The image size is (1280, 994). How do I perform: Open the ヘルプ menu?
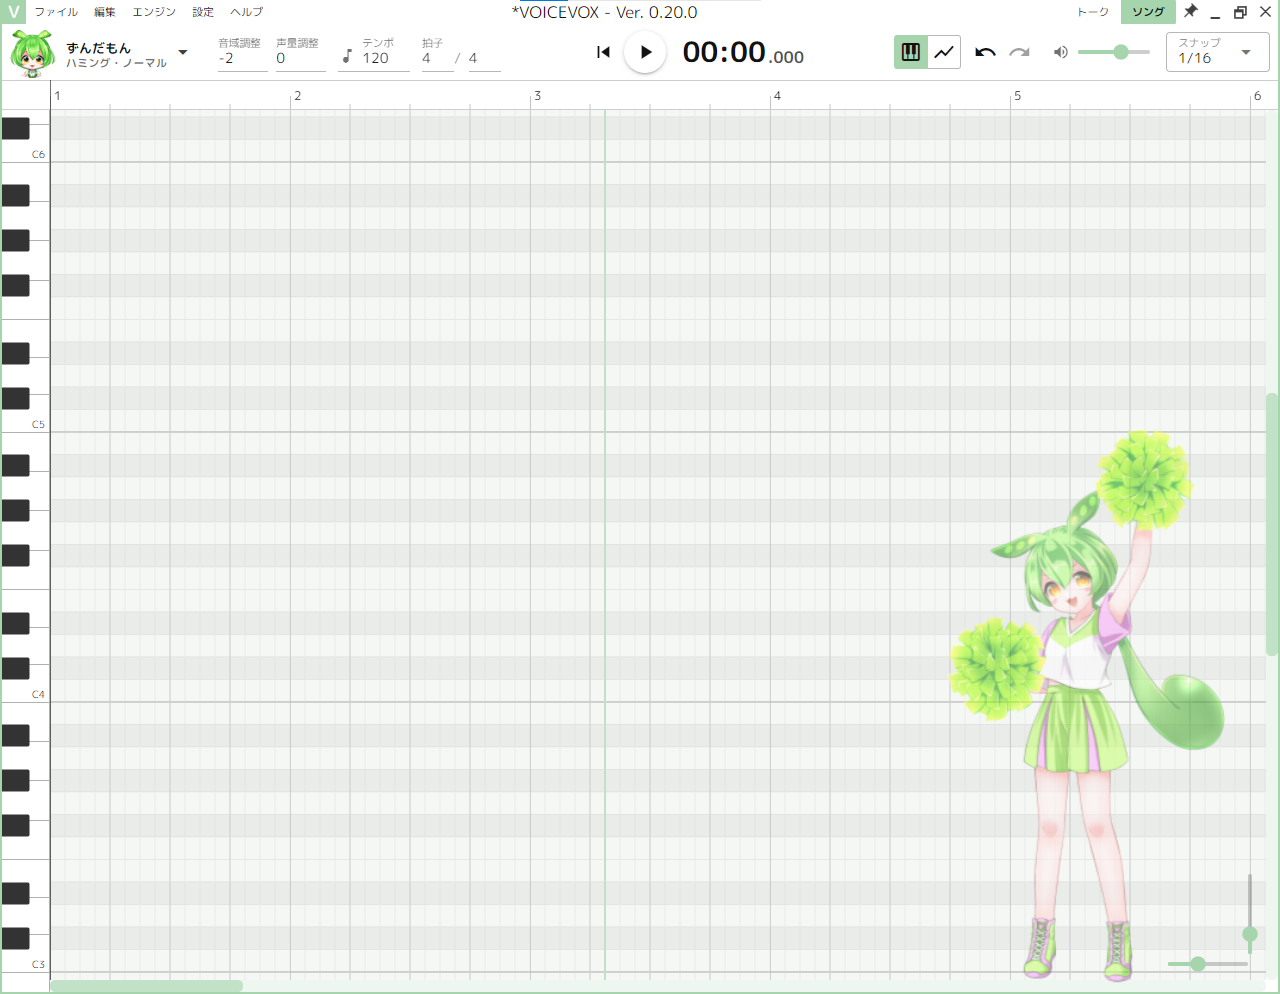(246, 12)
